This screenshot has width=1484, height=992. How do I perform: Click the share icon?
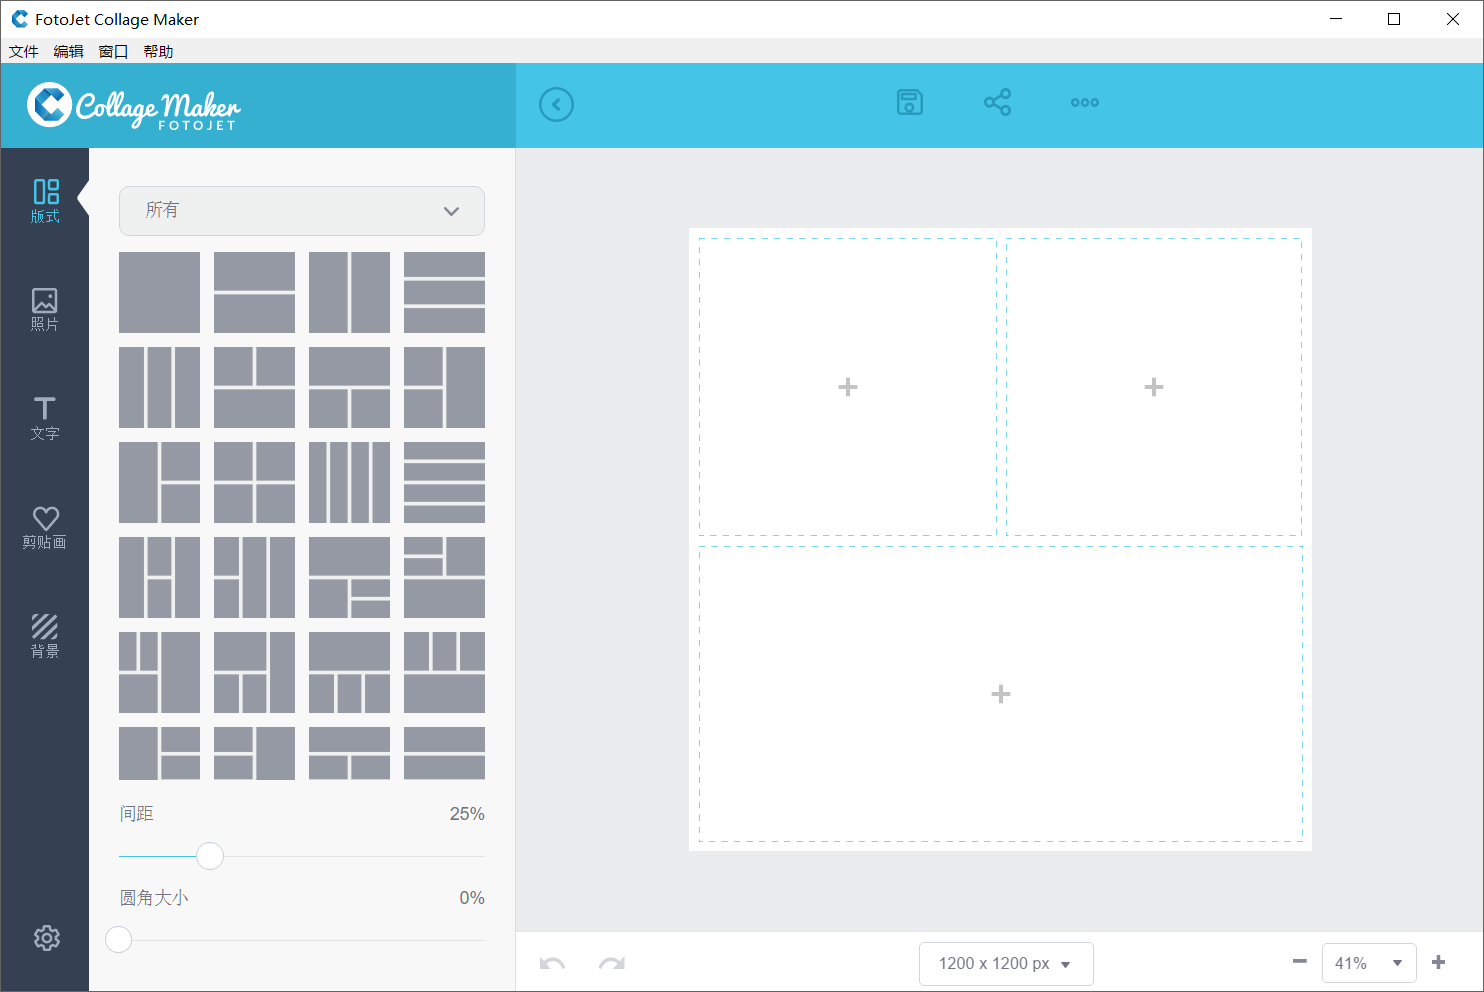[x=997, y=103]
